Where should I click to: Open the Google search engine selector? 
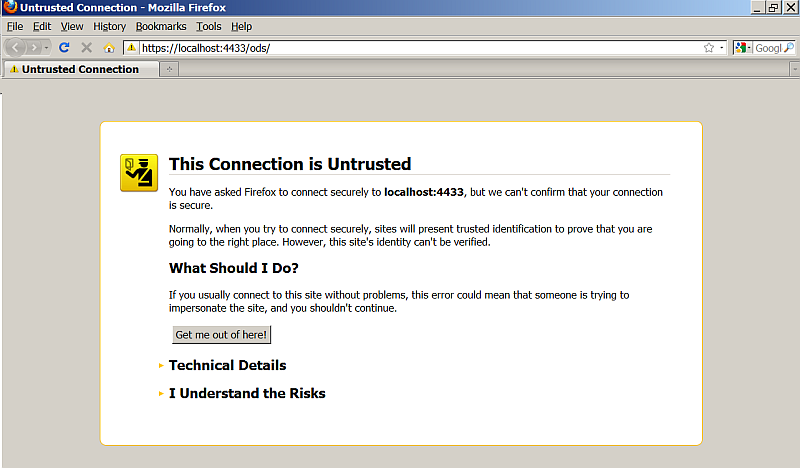point(743,47)
